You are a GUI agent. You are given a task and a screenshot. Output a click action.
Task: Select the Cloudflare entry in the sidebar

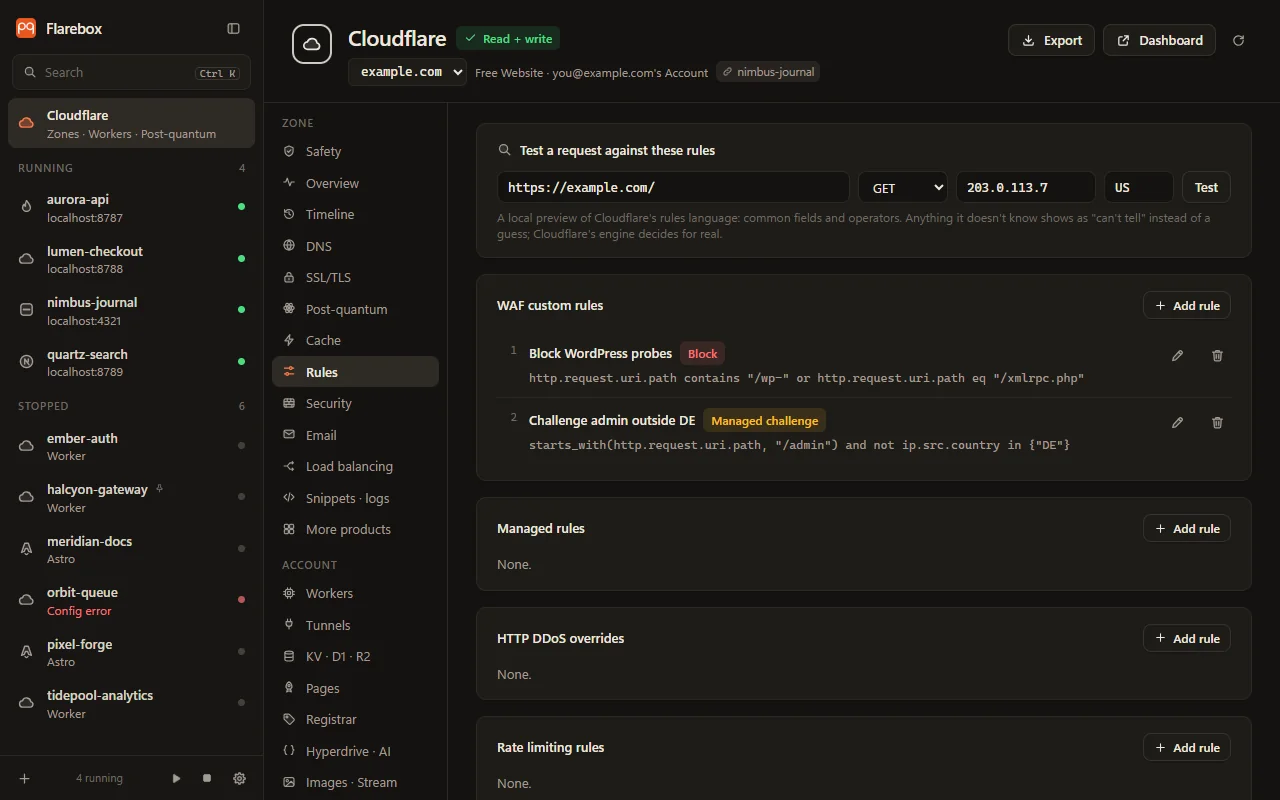pos(132,123)
